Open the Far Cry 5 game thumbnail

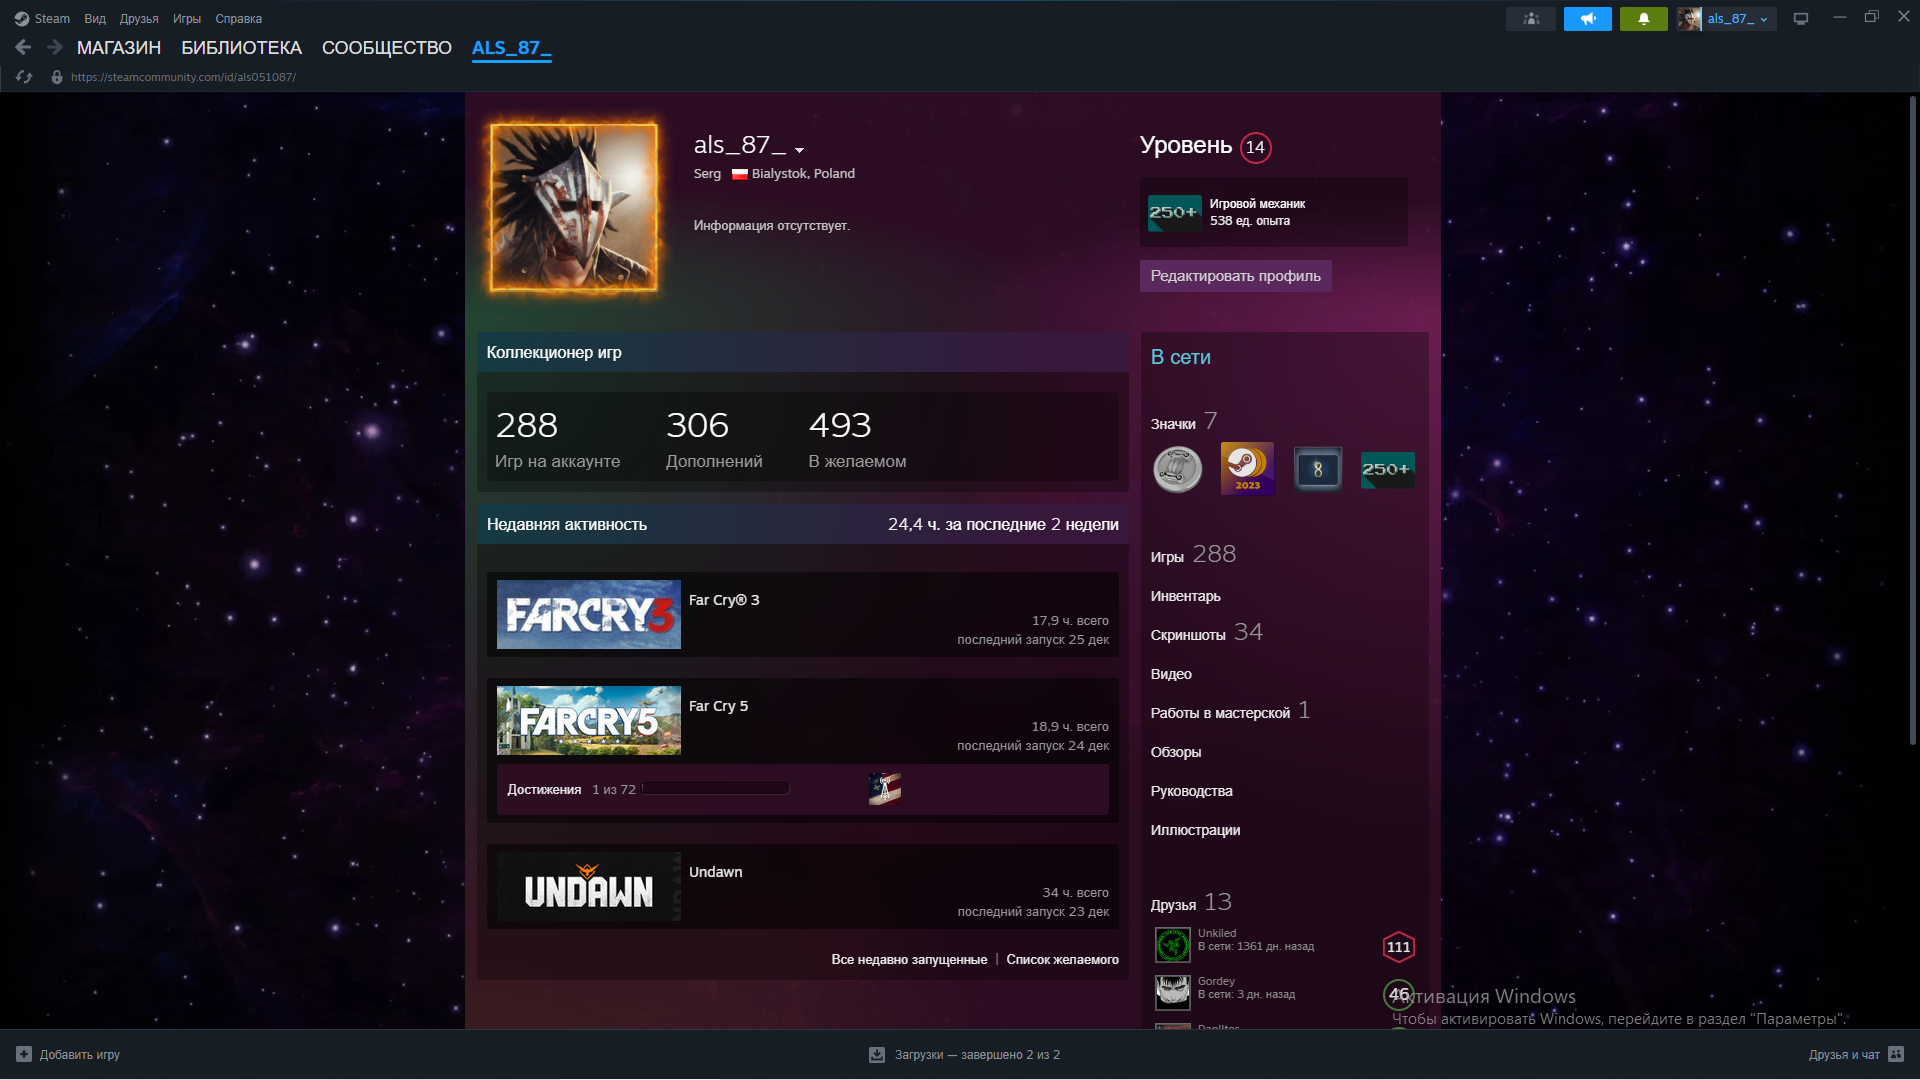(x=589, y=721)
